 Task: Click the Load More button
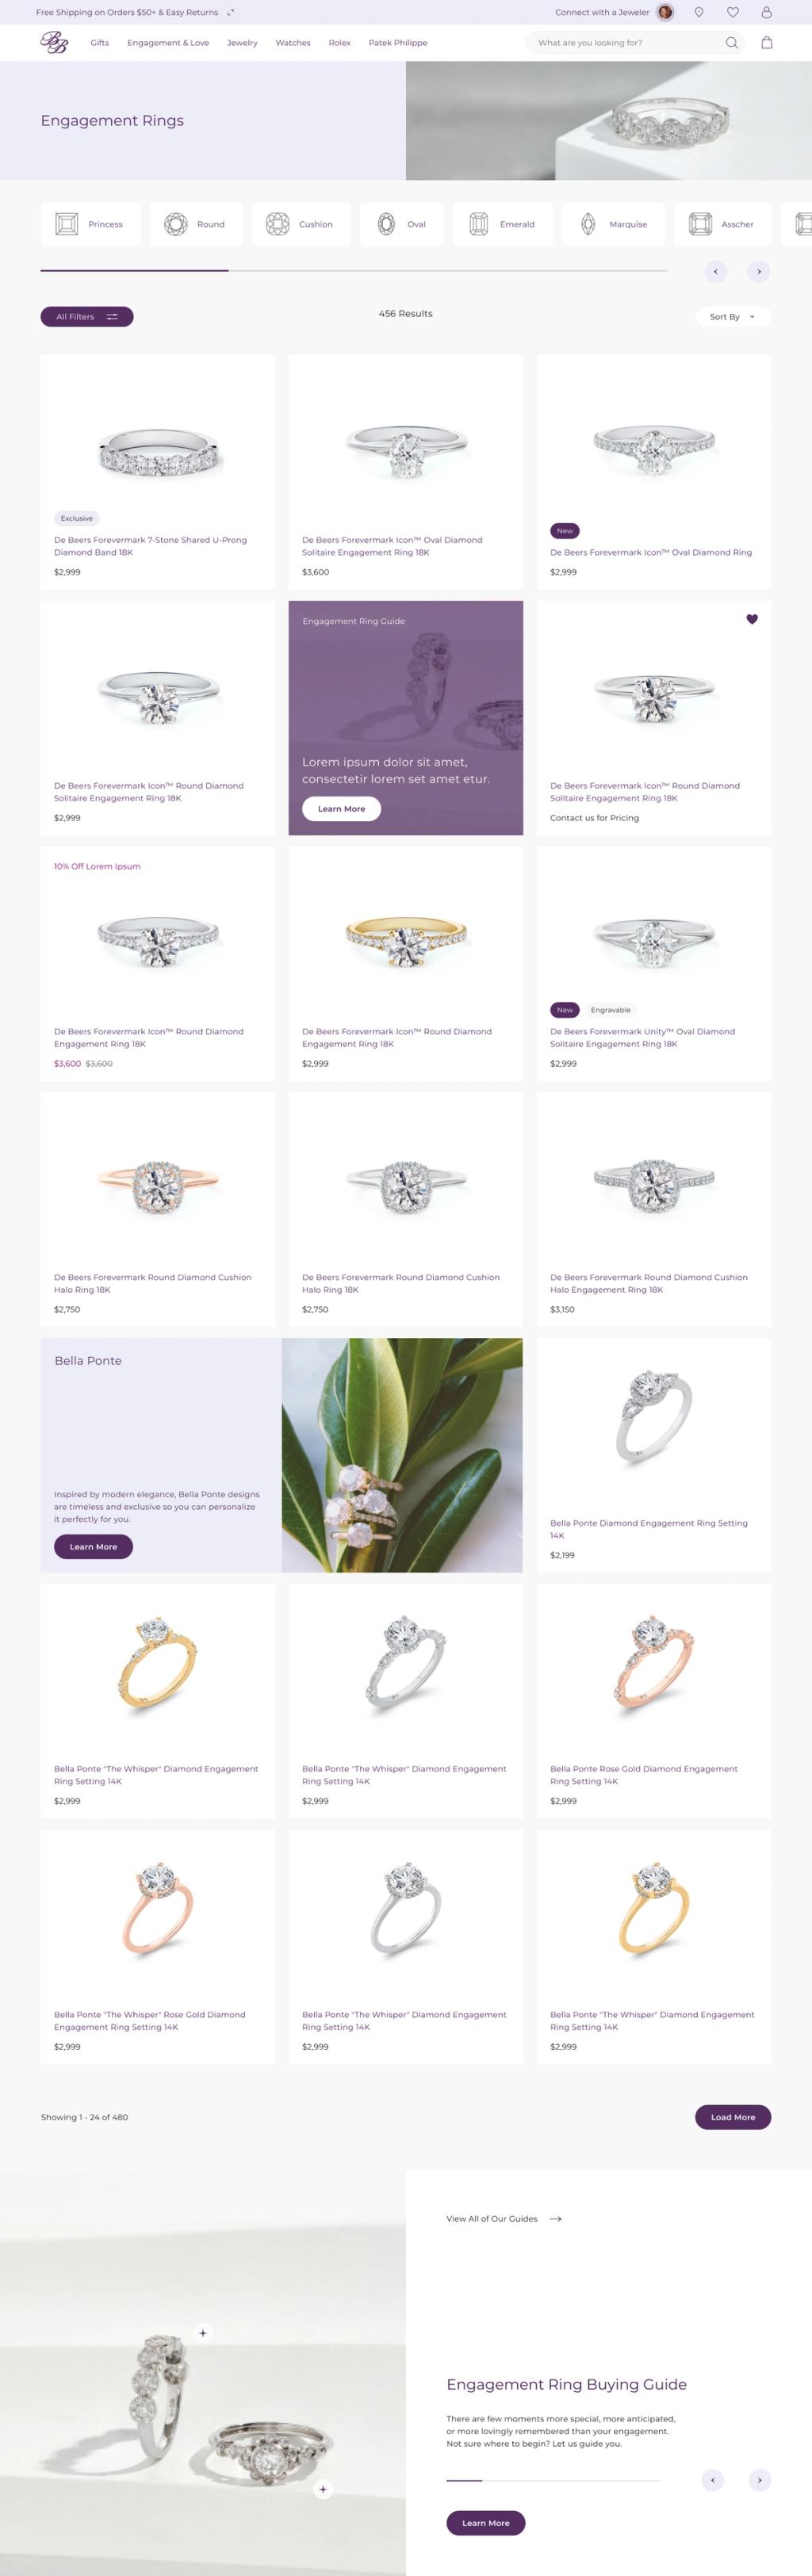pyautogui.click(x=733, y=2117)
